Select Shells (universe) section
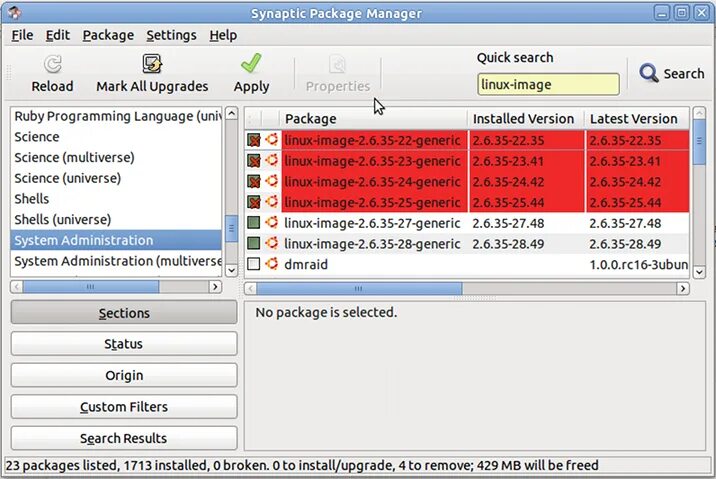716x479 pixels. coord(116,219)
